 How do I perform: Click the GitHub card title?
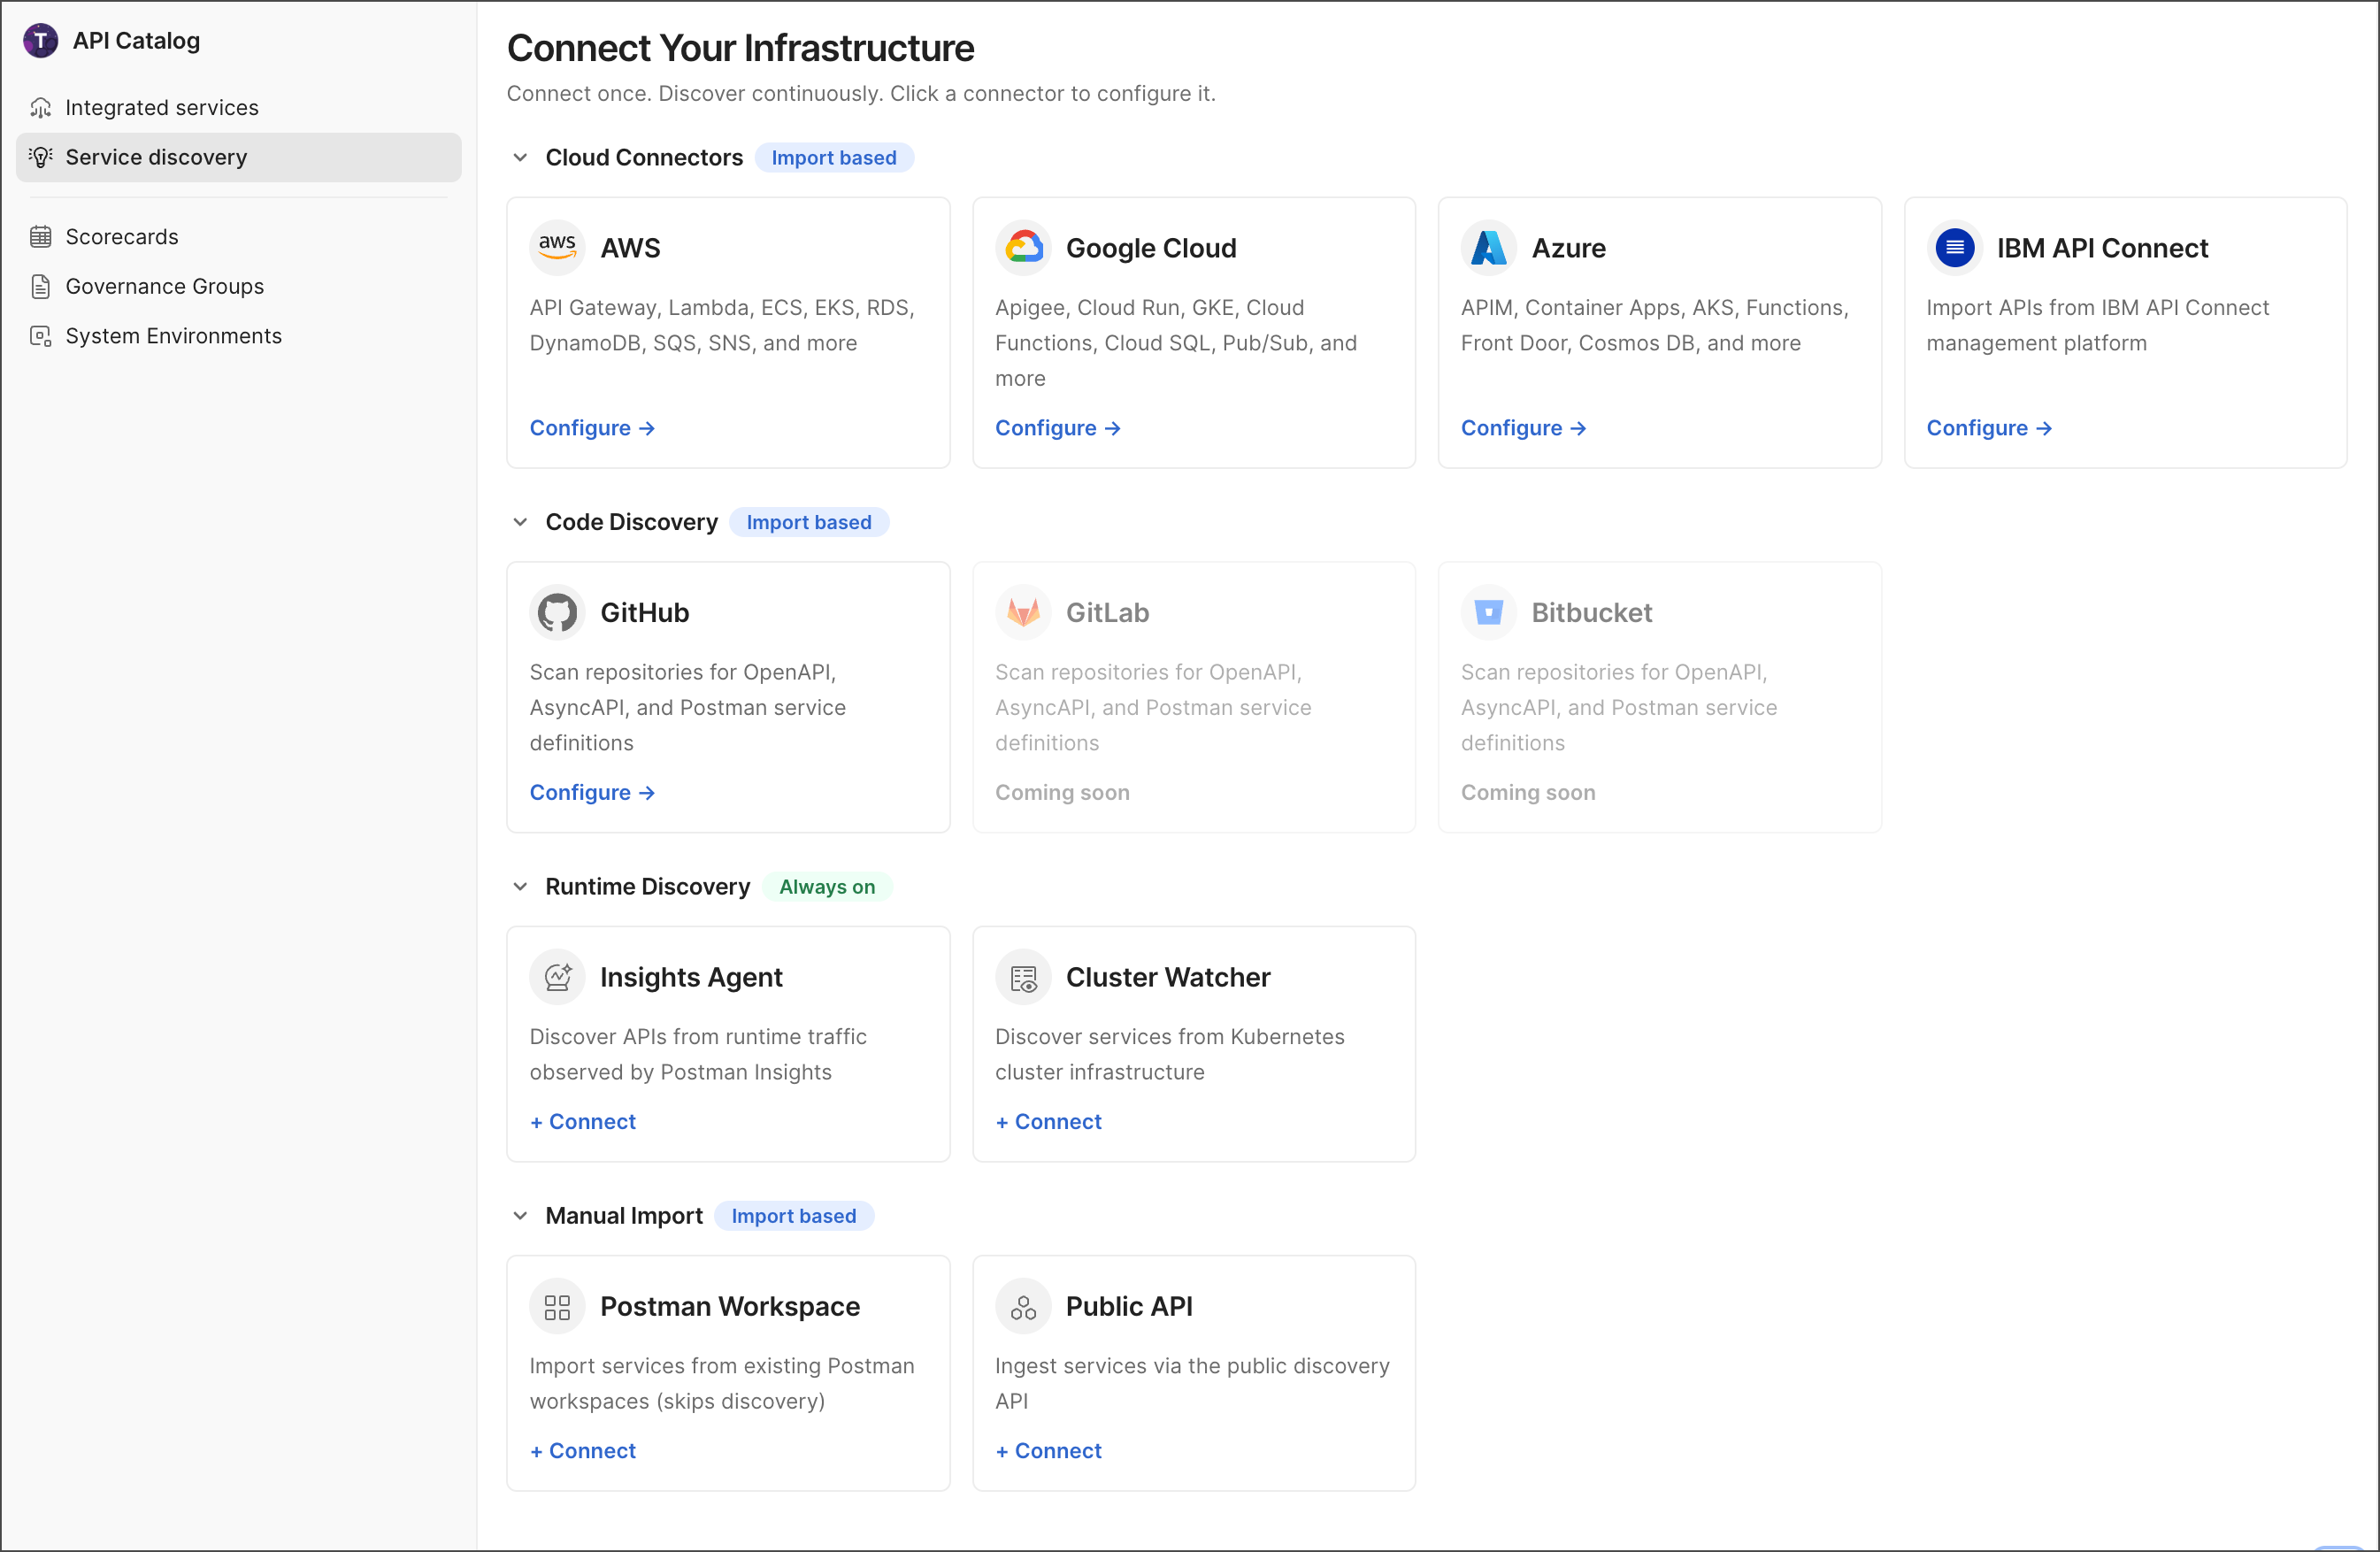point(644,612)
